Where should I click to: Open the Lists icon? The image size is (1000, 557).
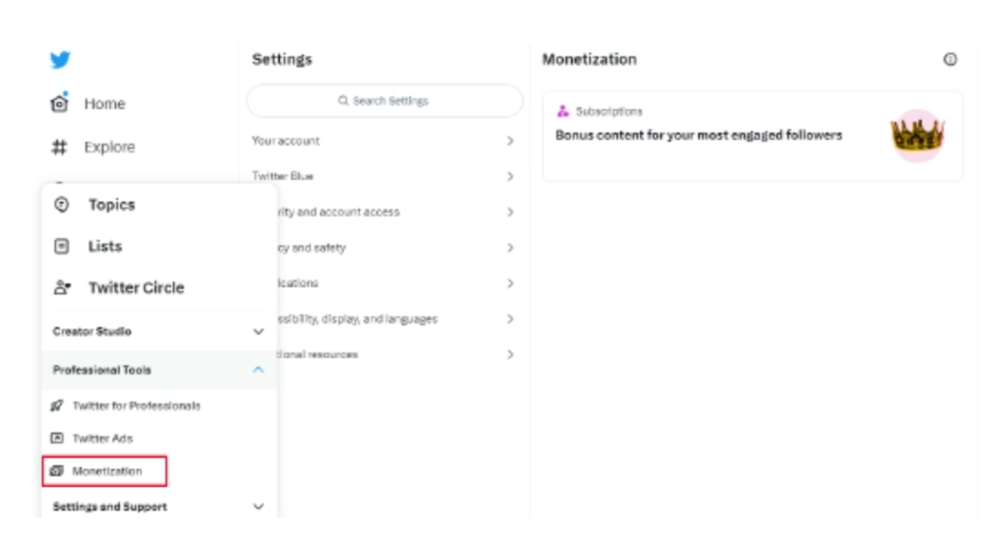coord(61,246)
